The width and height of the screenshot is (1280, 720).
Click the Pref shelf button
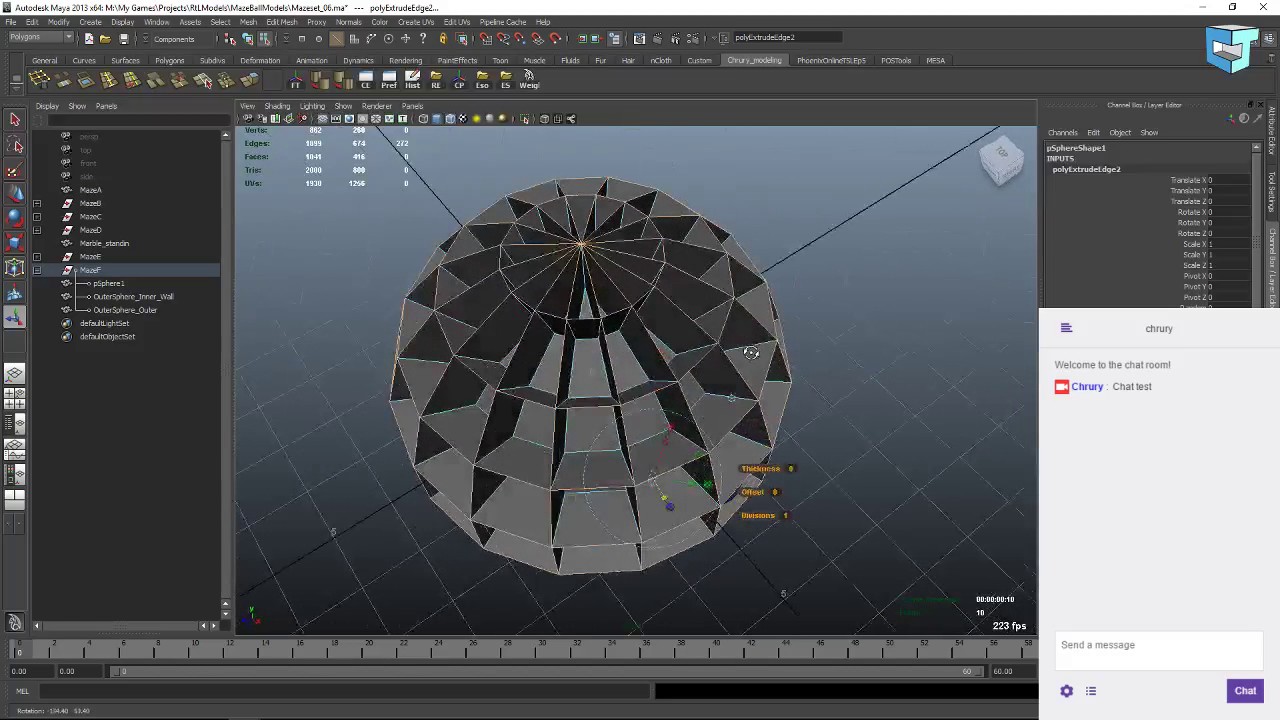click(x=389, y=80)
